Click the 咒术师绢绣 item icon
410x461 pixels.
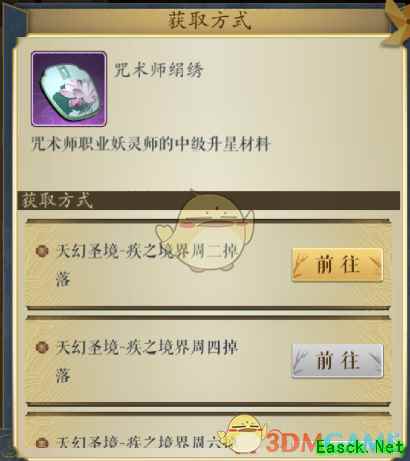[69, 89]
